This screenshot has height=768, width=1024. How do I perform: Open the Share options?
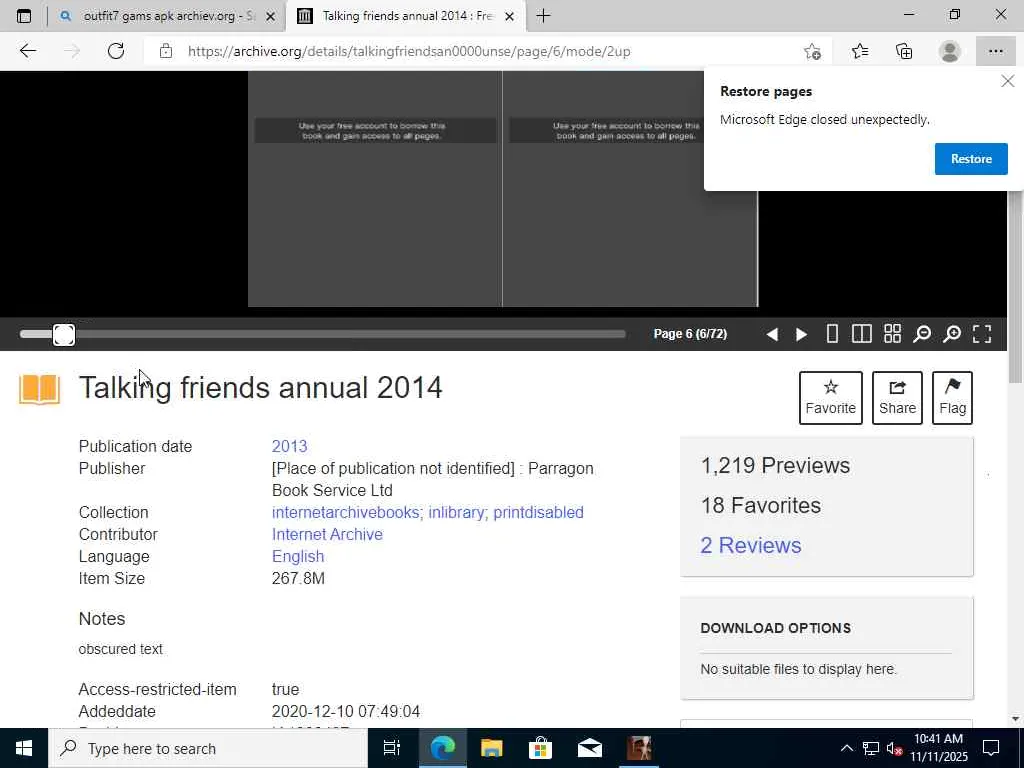coord(897,398)
